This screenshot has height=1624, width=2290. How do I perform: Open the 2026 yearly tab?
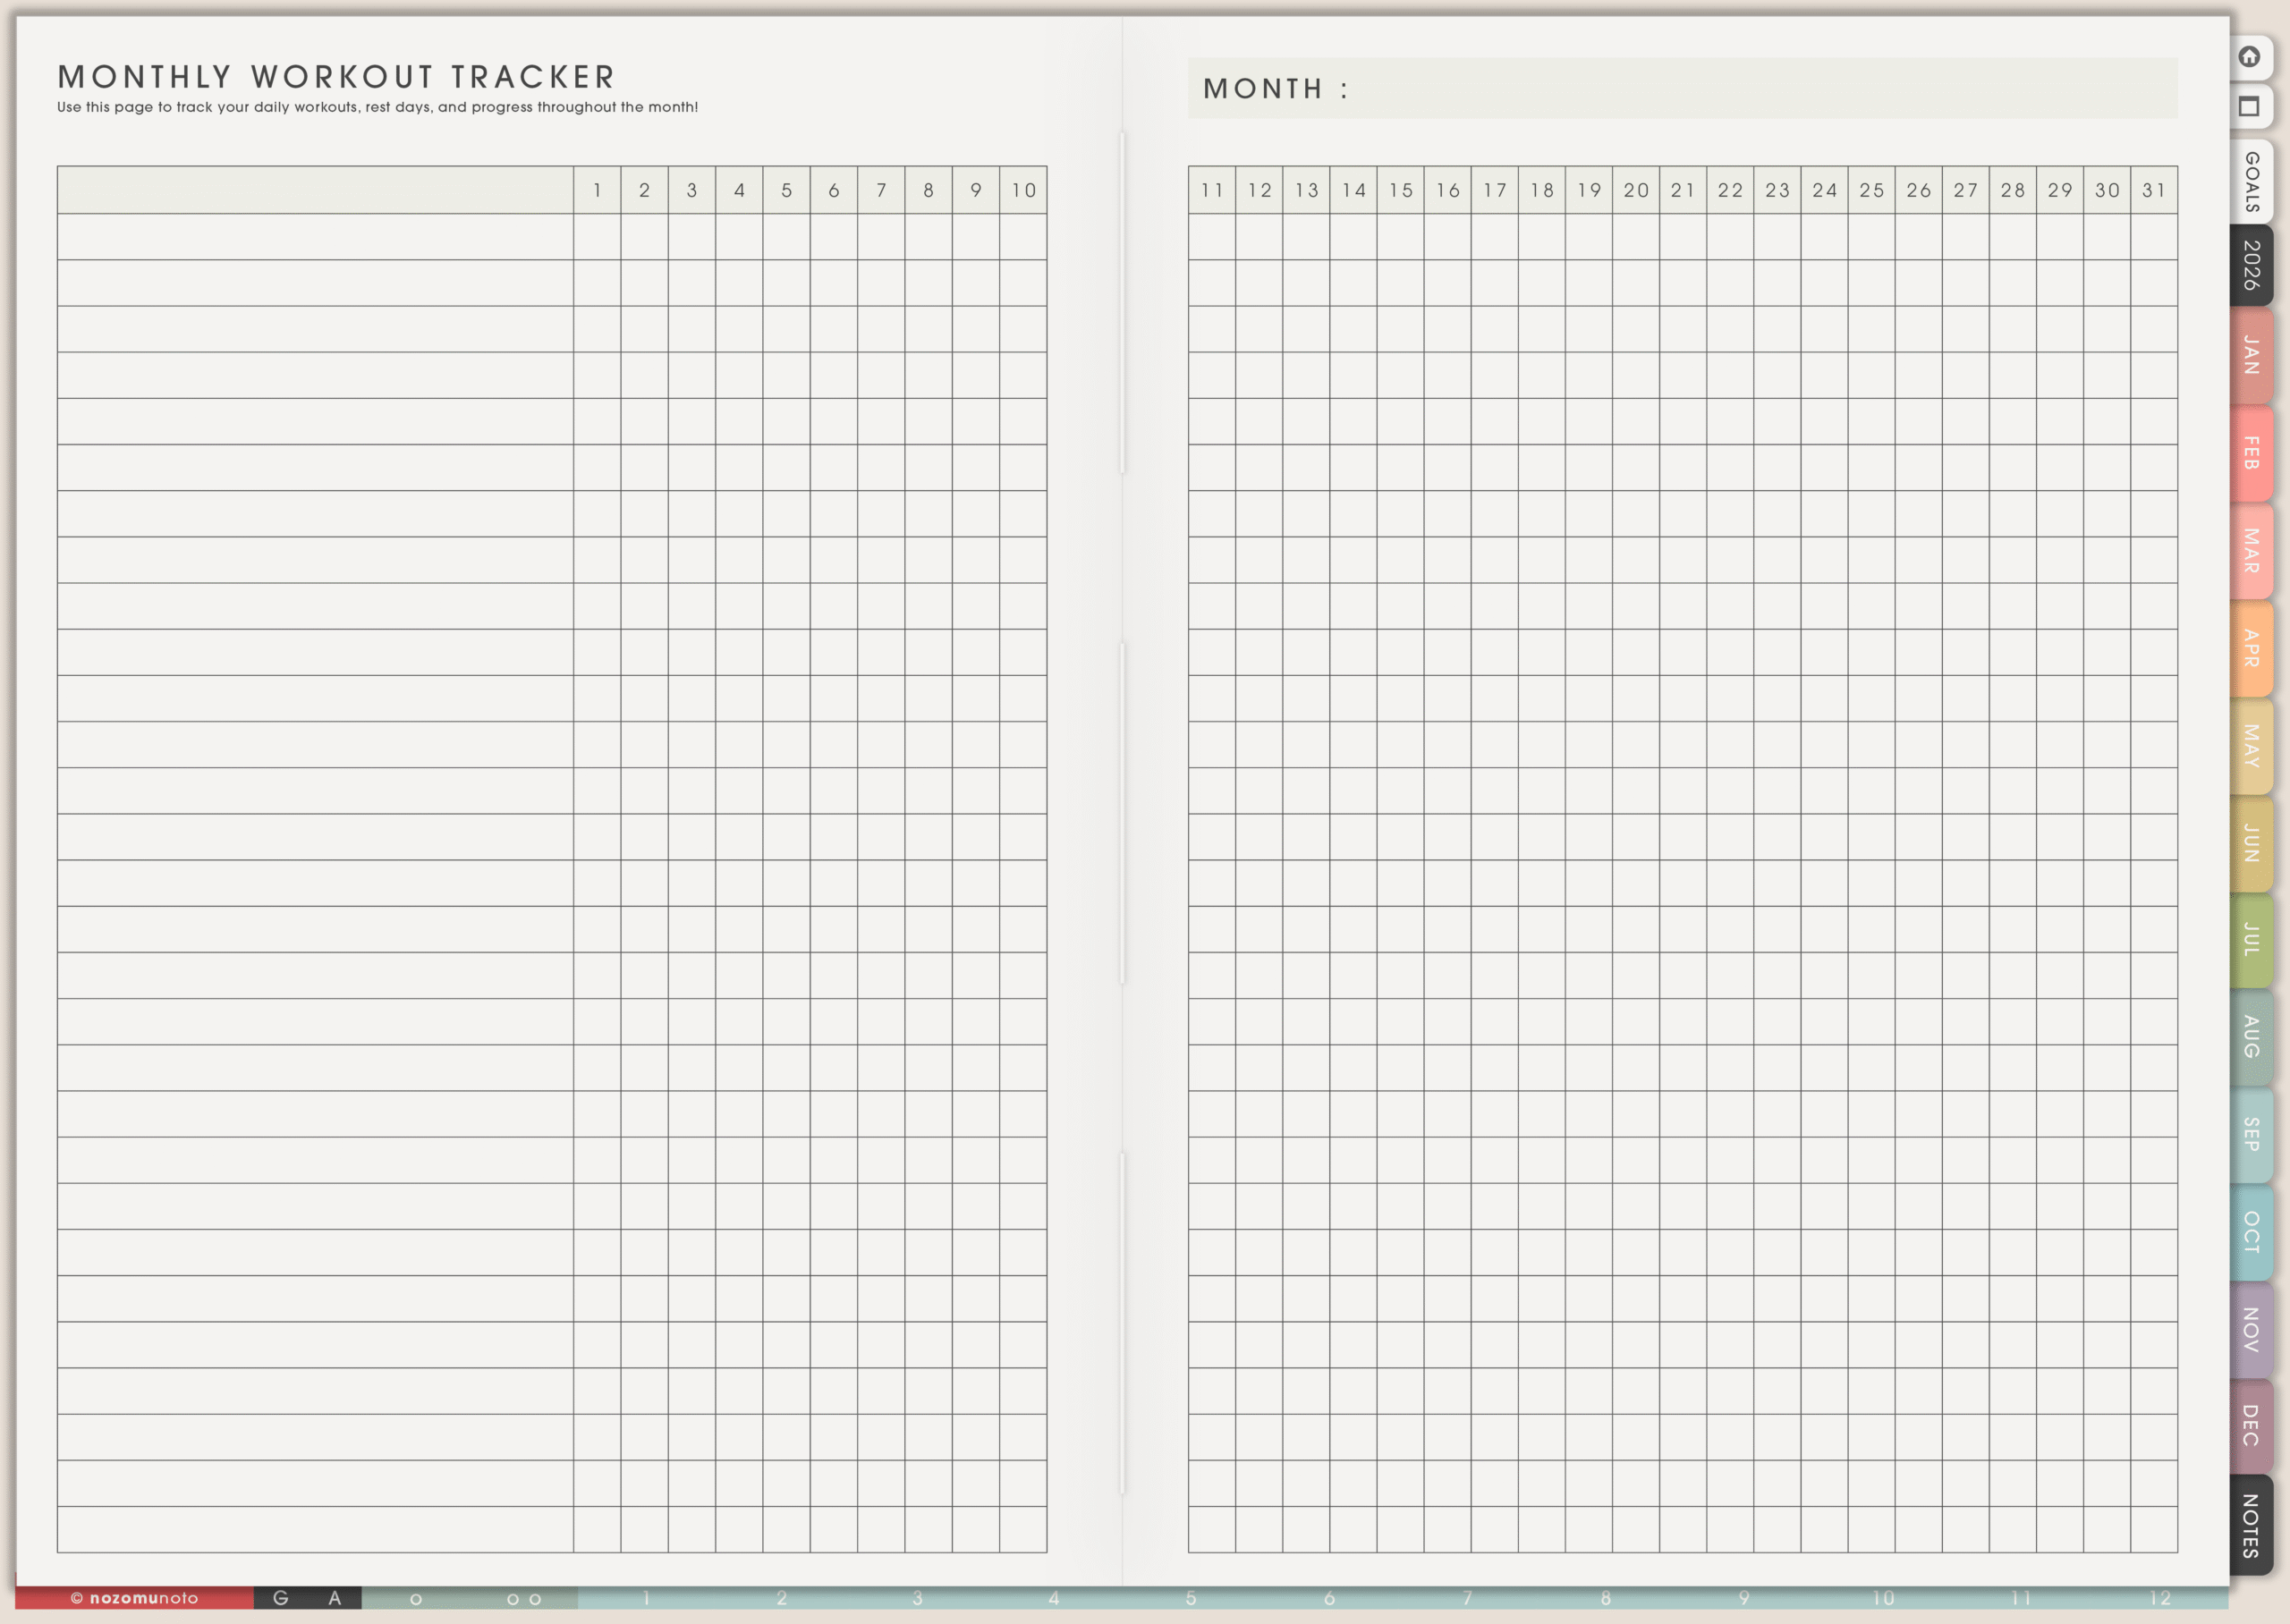(x=2251, y=265)
